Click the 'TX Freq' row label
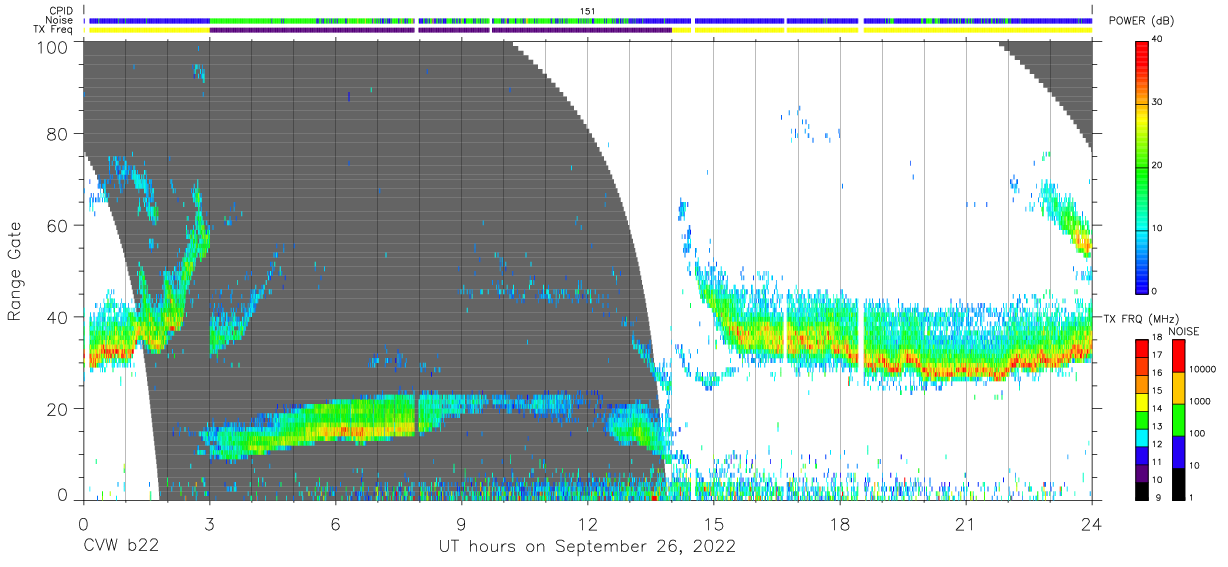The image size is (1228, 567). click(55, 30)
